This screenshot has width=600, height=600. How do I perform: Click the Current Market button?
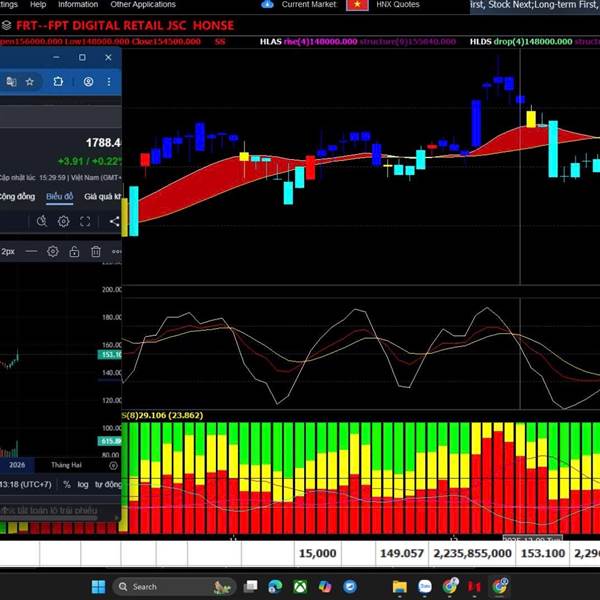click(x=309, y=5)
